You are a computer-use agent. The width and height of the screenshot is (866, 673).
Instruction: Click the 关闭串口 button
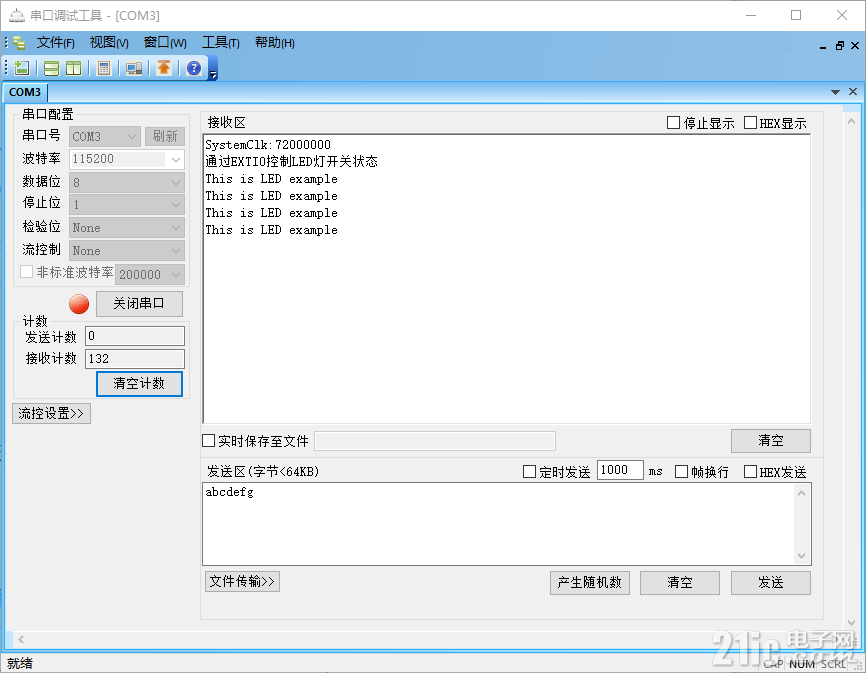coord(139,304)
